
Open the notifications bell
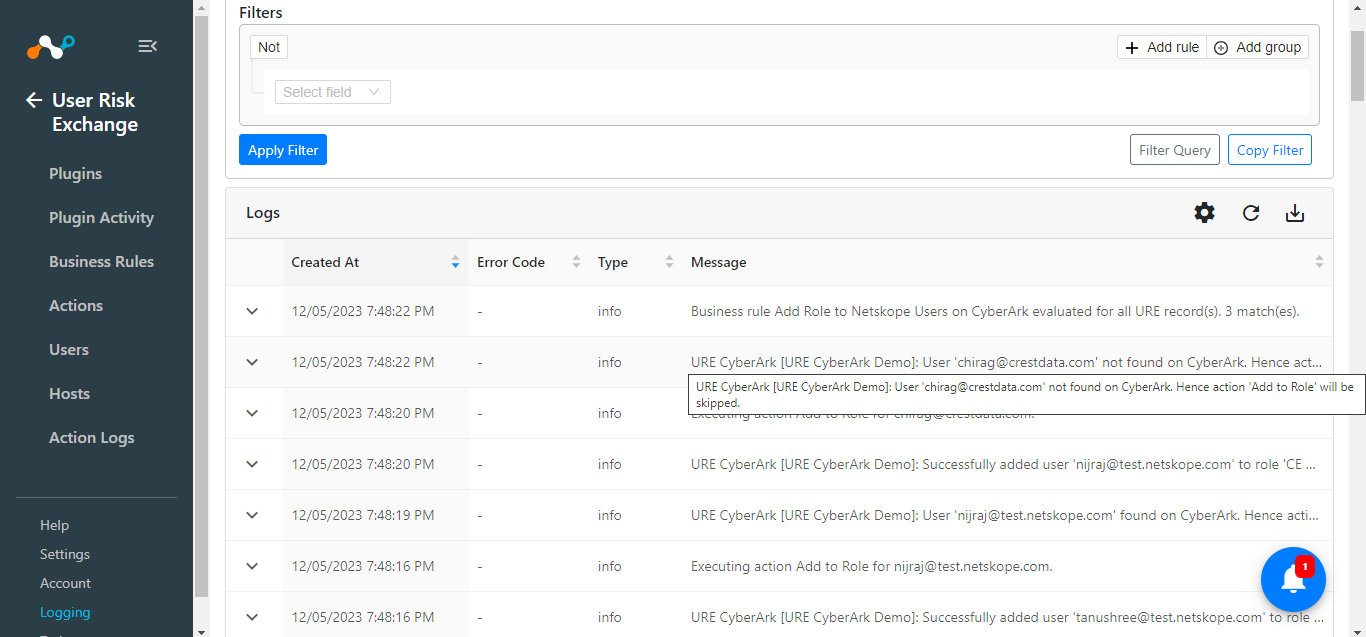(1293, 579)
